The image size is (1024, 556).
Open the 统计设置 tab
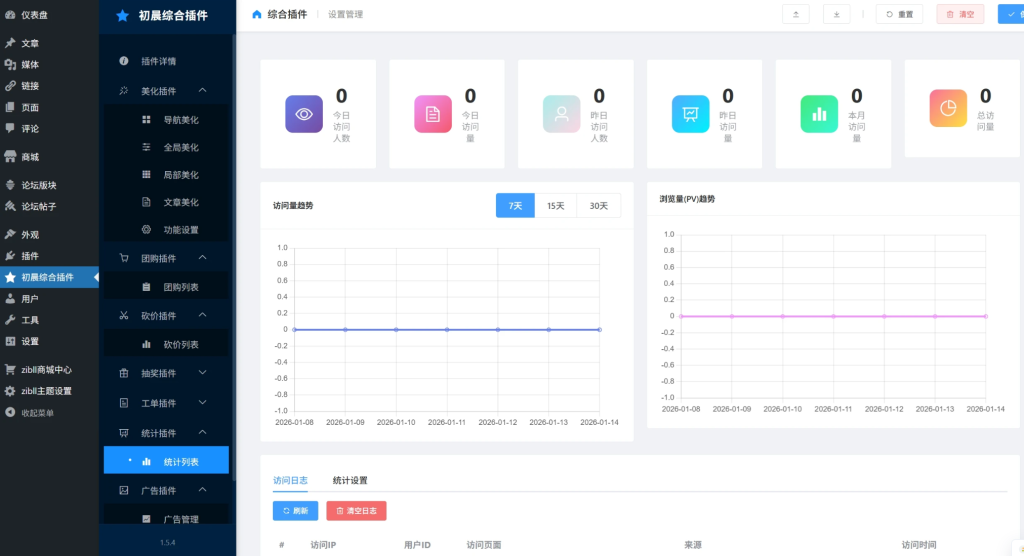350,480
